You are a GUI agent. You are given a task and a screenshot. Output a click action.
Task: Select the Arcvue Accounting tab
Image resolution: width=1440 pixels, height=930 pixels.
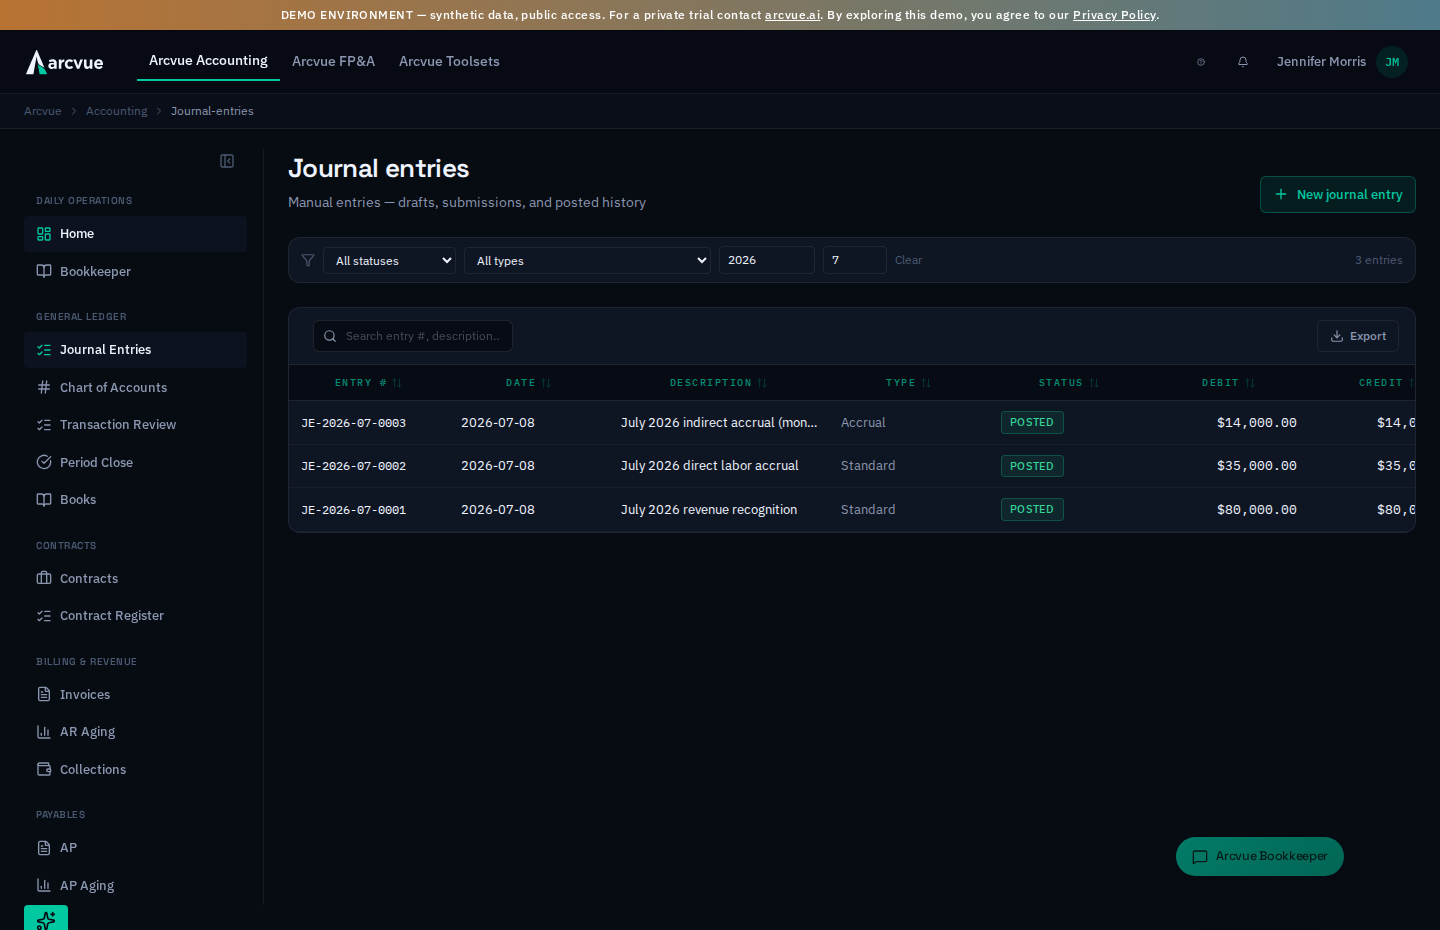(x=208, y=61)
